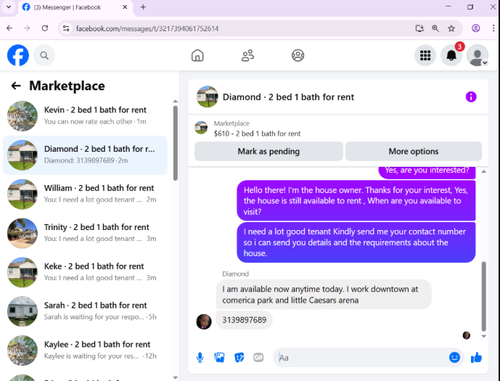Click the Facebook logo
500x381 pixels.
[18, 55]
